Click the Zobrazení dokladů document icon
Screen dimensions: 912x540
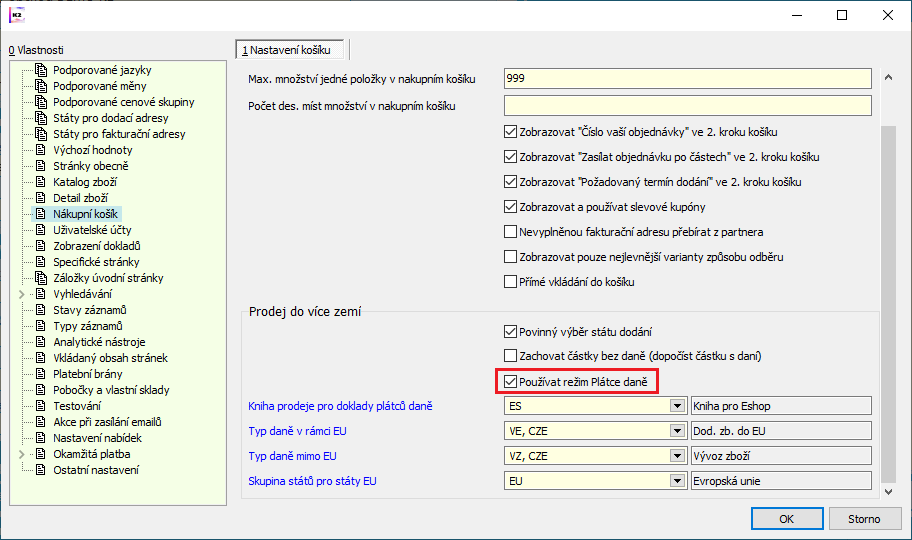tap(41, 246)
